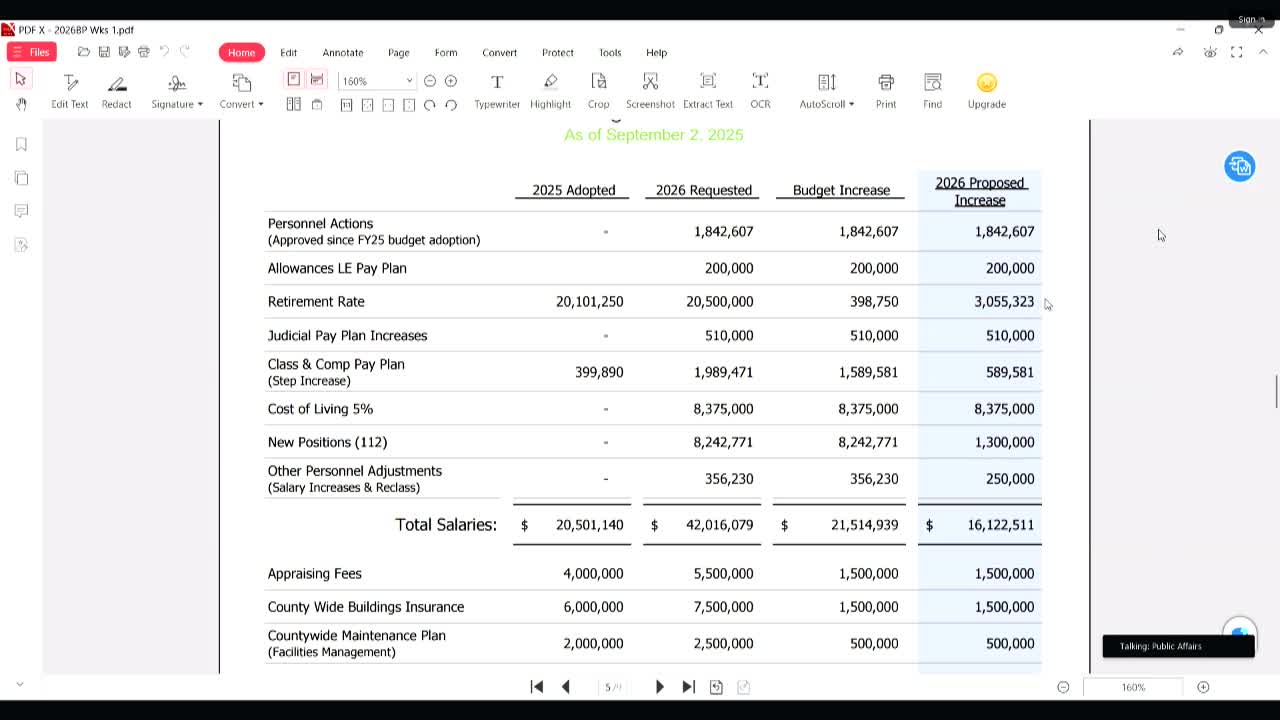The image size is (1280, 720).
Task: Open the Signatures sidebar panel
Action: 21,245
